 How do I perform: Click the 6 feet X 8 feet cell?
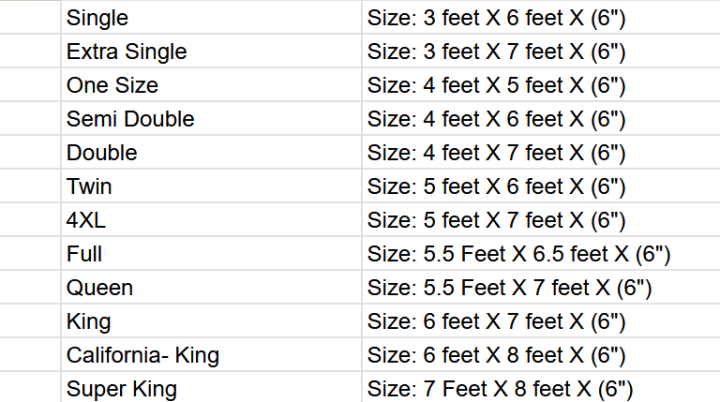pyautogui.click(x=541, y=355)
